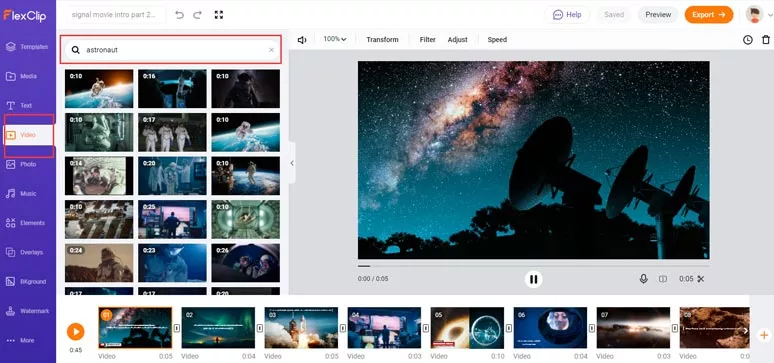774x363 pixels.
Task: Click the Preview button
Action: click(658, 15)
